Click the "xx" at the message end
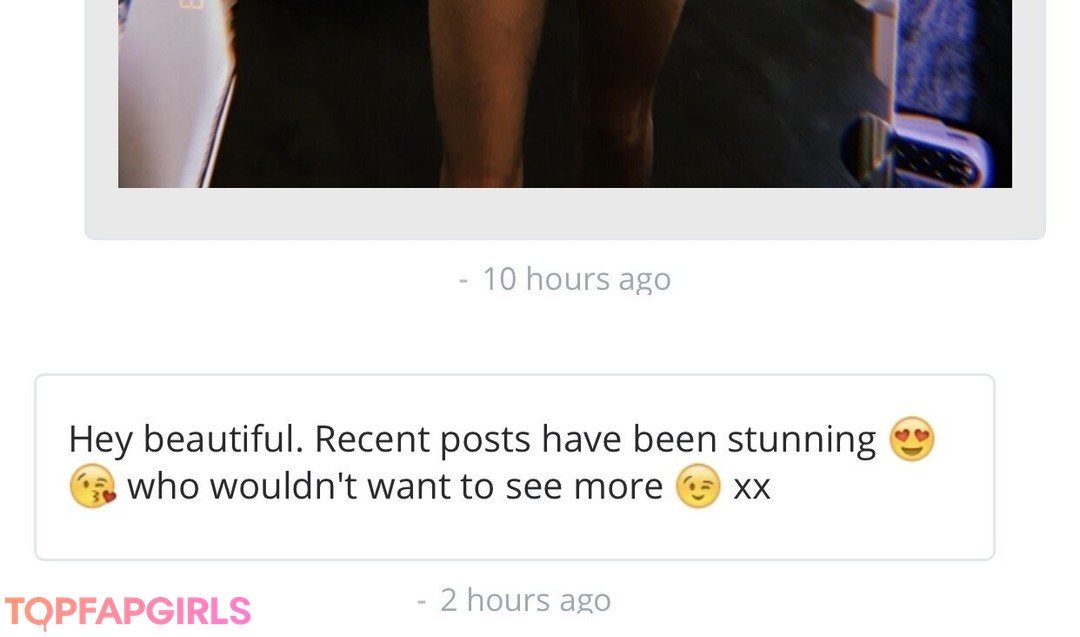Viewport: 1080px width, 637px height. 751,487
